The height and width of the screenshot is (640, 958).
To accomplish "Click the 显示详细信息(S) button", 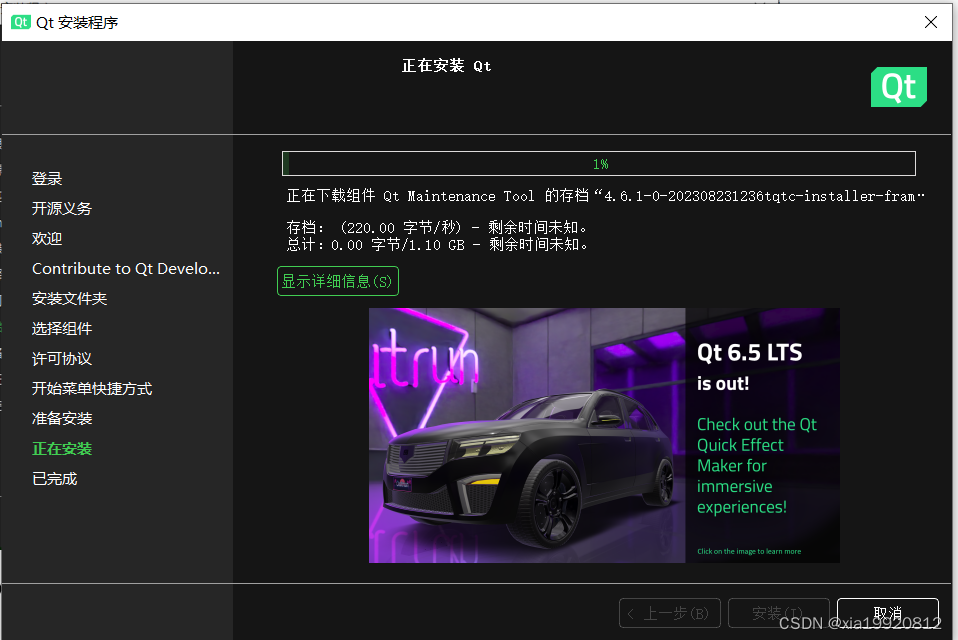I will [337, 281].
